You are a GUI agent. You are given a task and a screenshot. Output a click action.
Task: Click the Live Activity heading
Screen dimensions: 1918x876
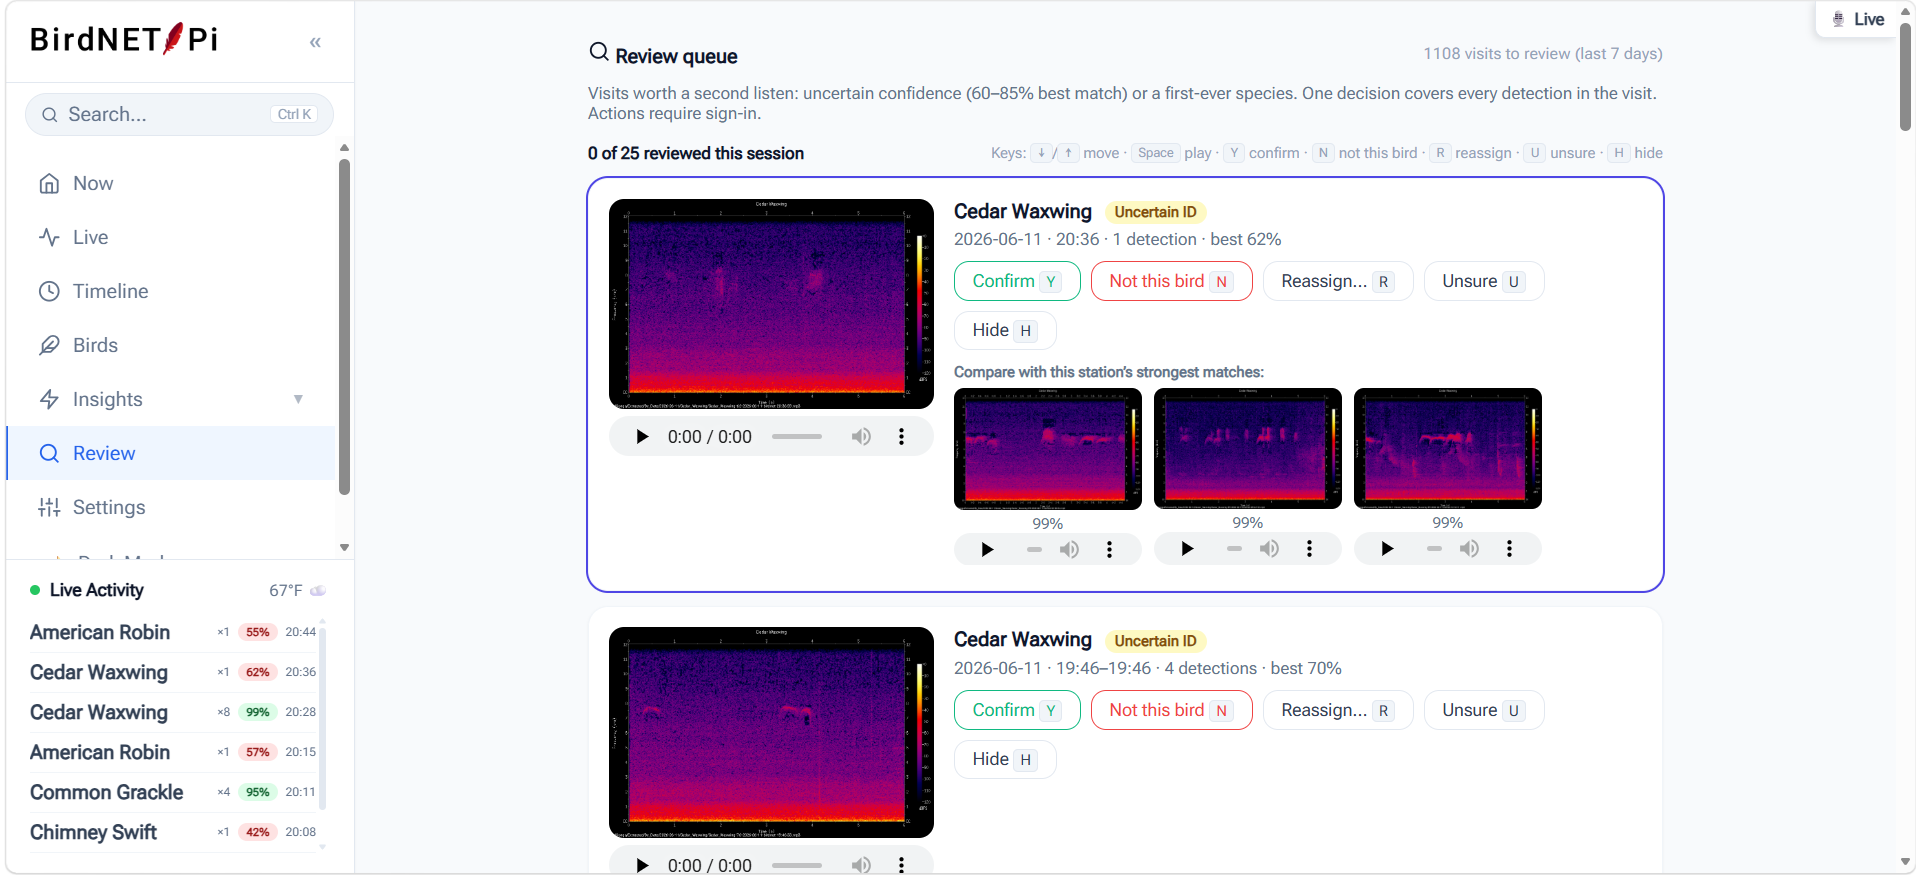[x=97, y=590]
